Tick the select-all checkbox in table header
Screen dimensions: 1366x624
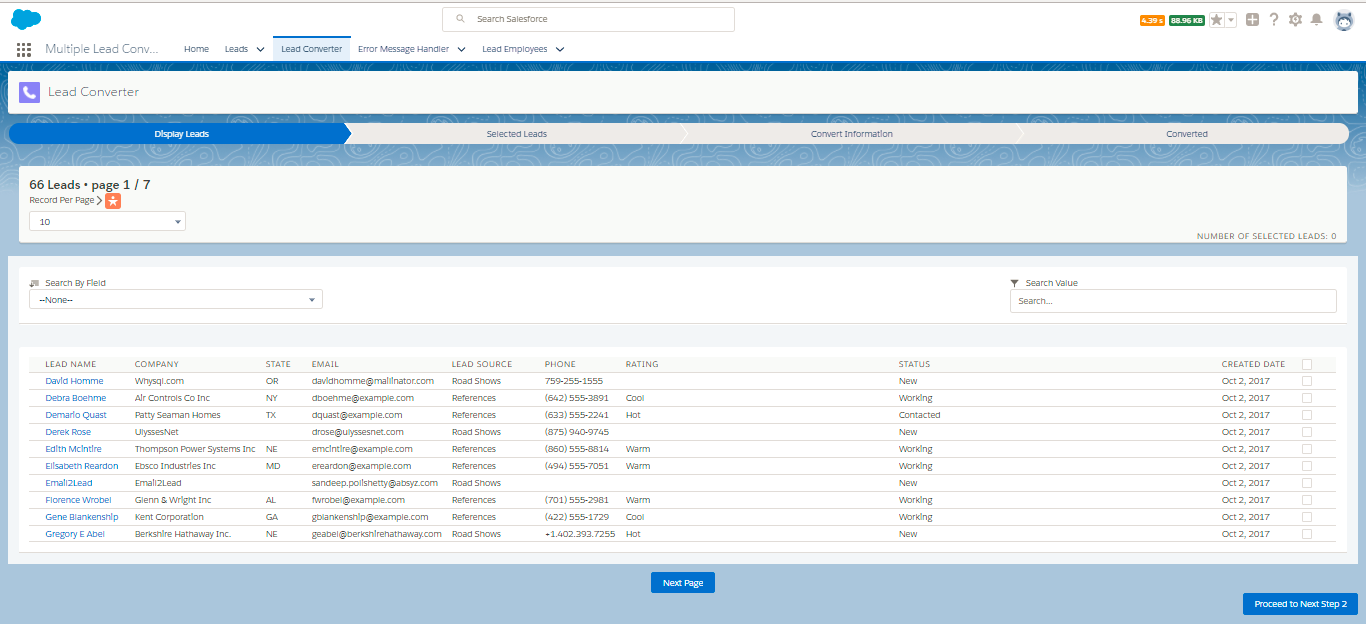[1307, 364]
